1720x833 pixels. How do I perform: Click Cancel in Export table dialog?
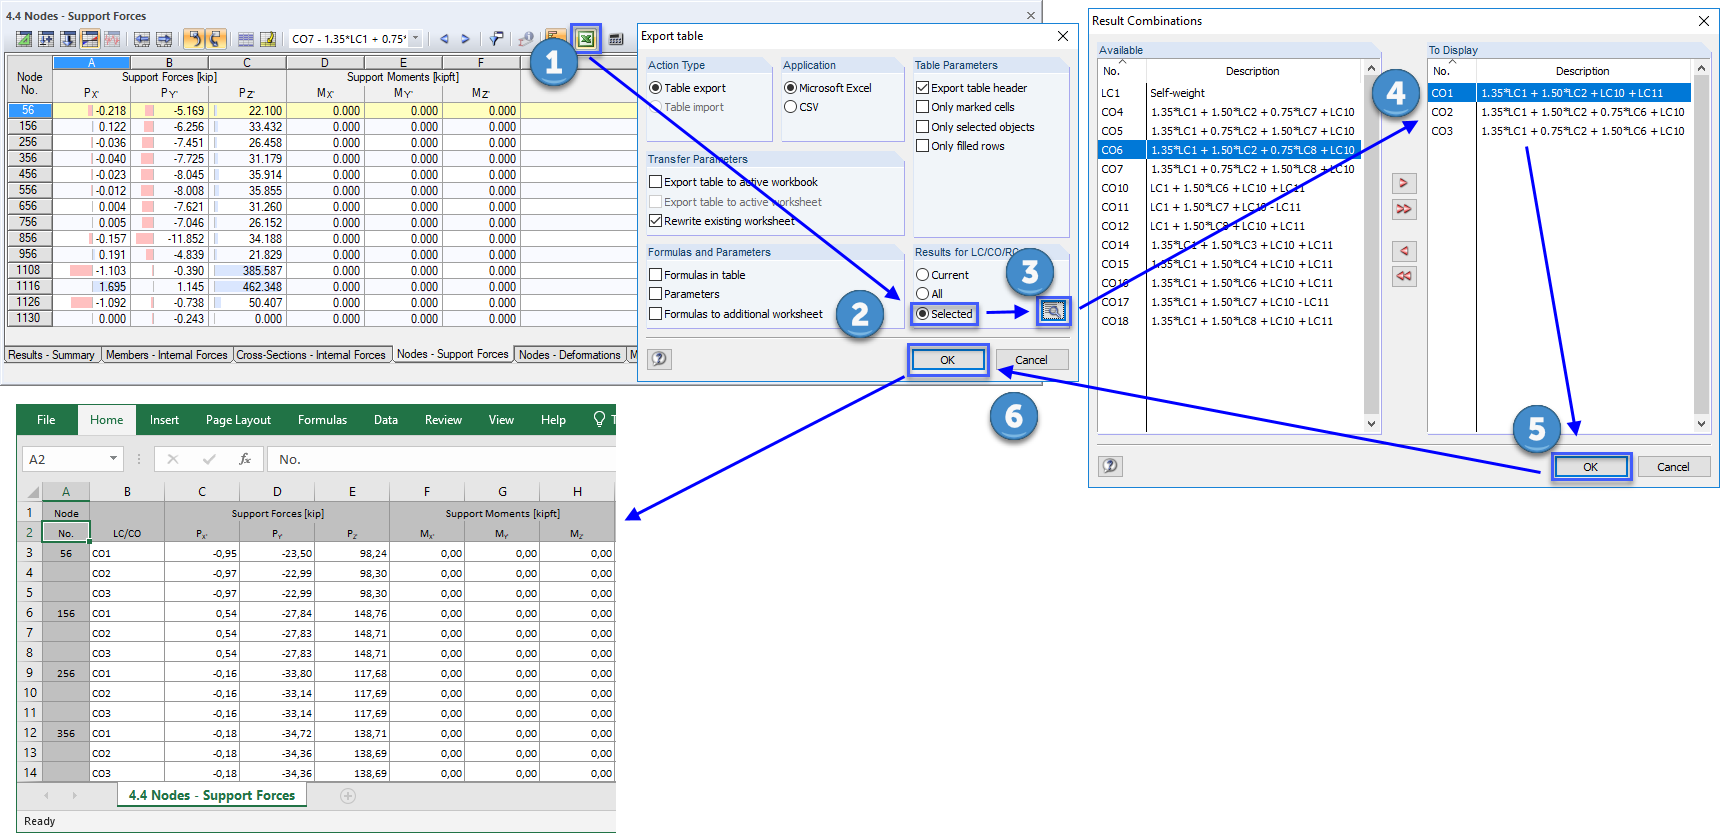1031,360
